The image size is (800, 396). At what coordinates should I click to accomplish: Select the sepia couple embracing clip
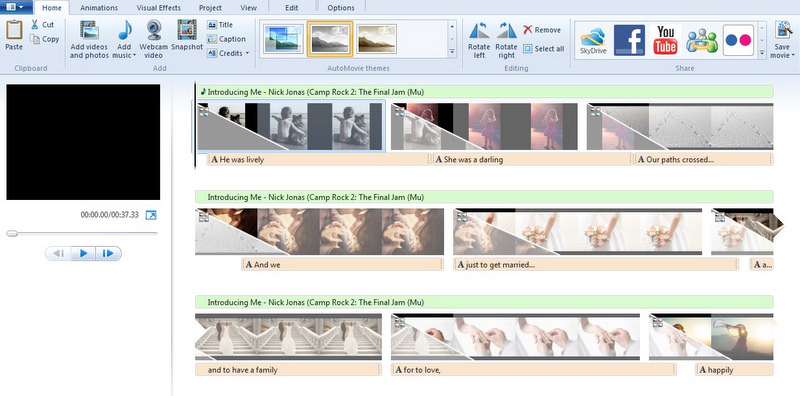319,232
